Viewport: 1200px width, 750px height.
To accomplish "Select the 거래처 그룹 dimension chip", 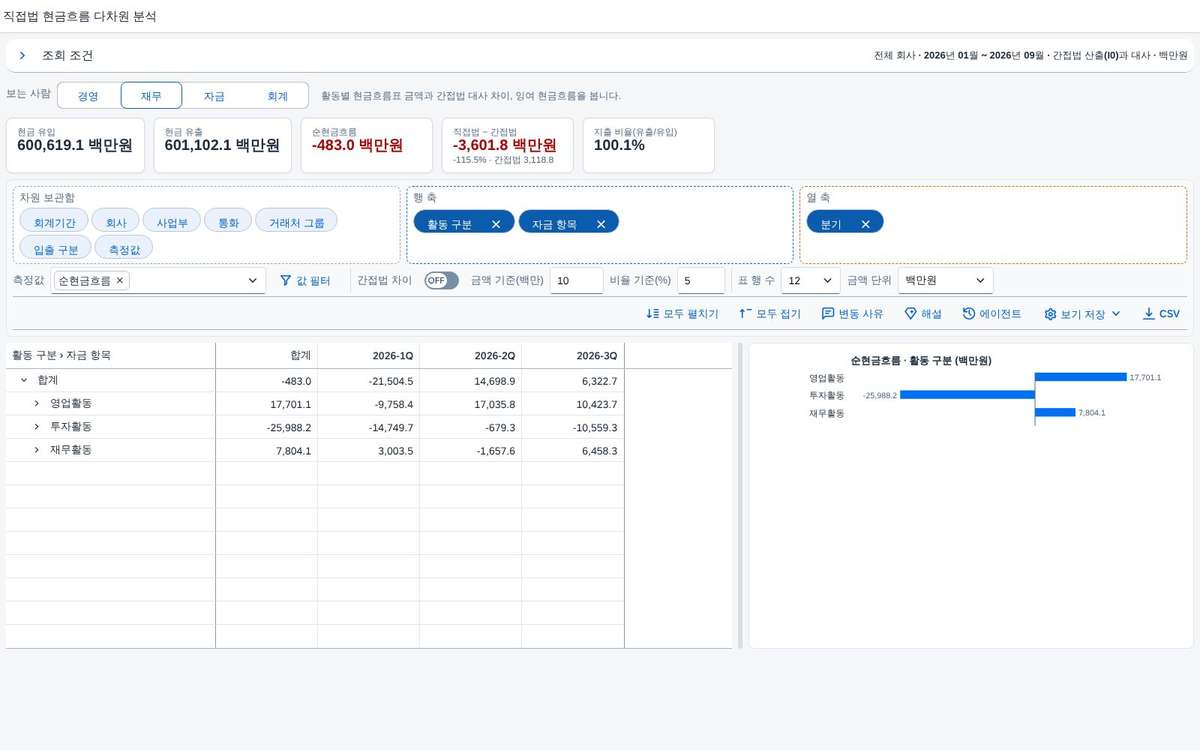I will [x=296, y=222].
